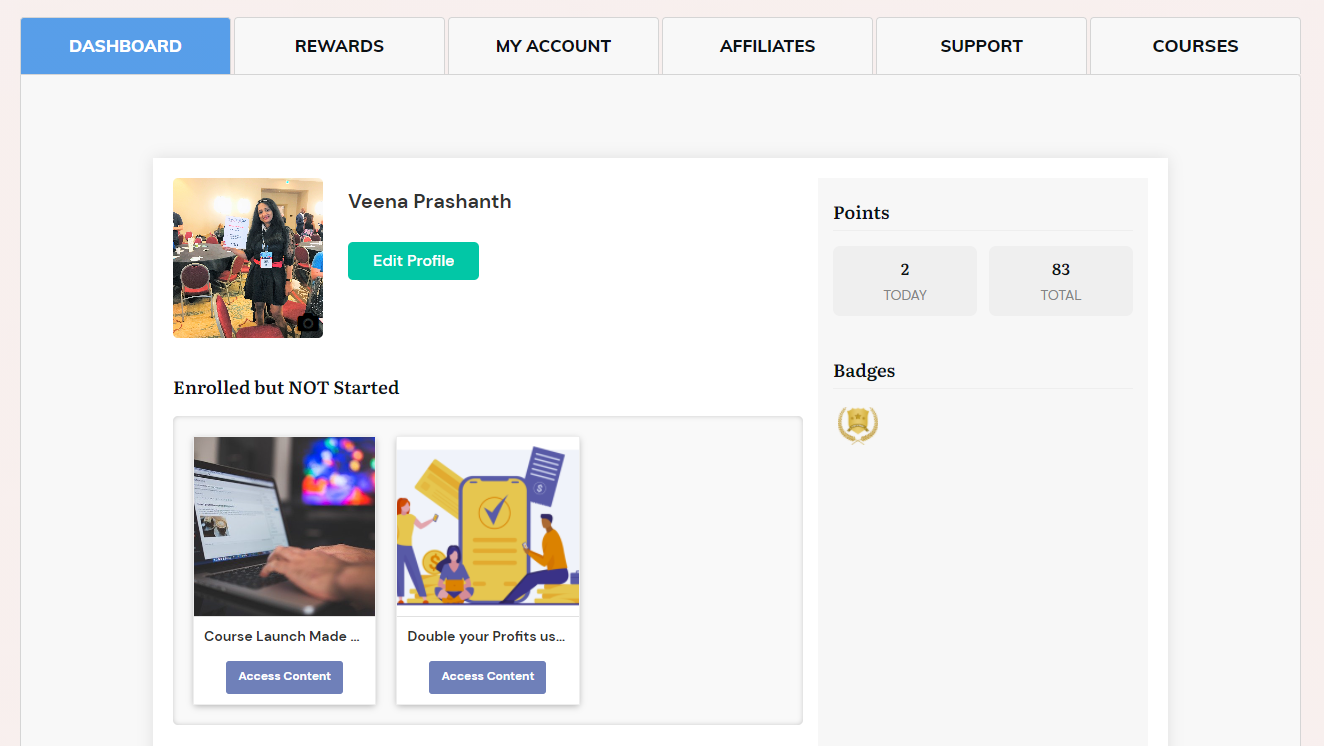Access Content for Course Launch Made course

point(284,677)
